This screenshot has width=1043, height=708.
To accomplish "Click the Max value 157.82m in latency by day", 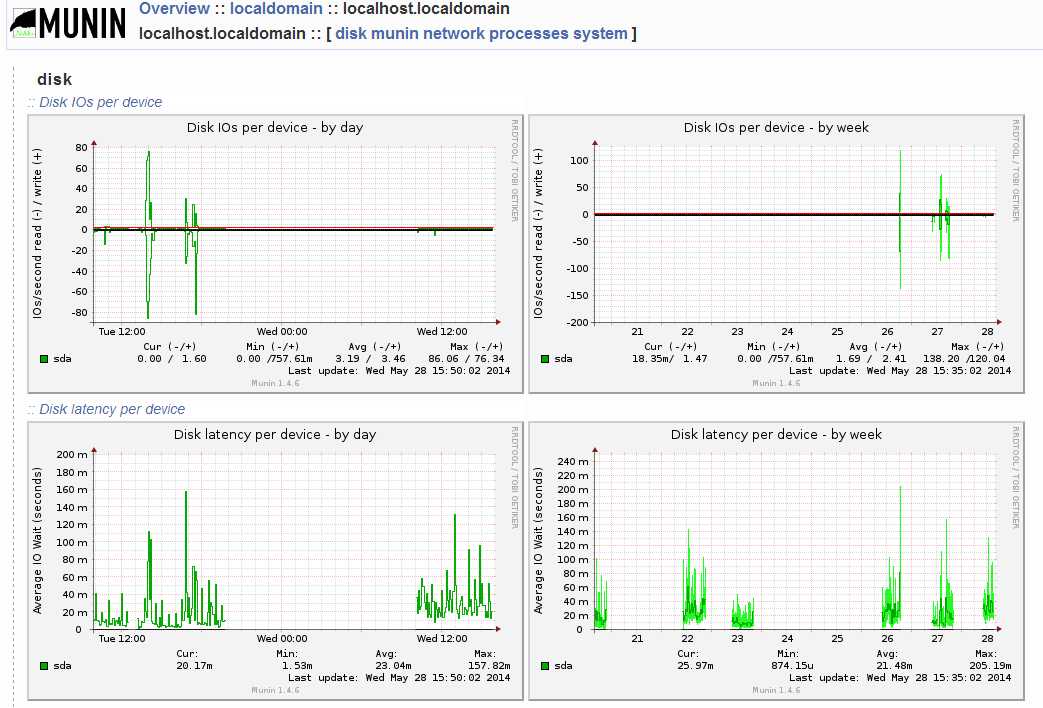I will tap(489, 665).
